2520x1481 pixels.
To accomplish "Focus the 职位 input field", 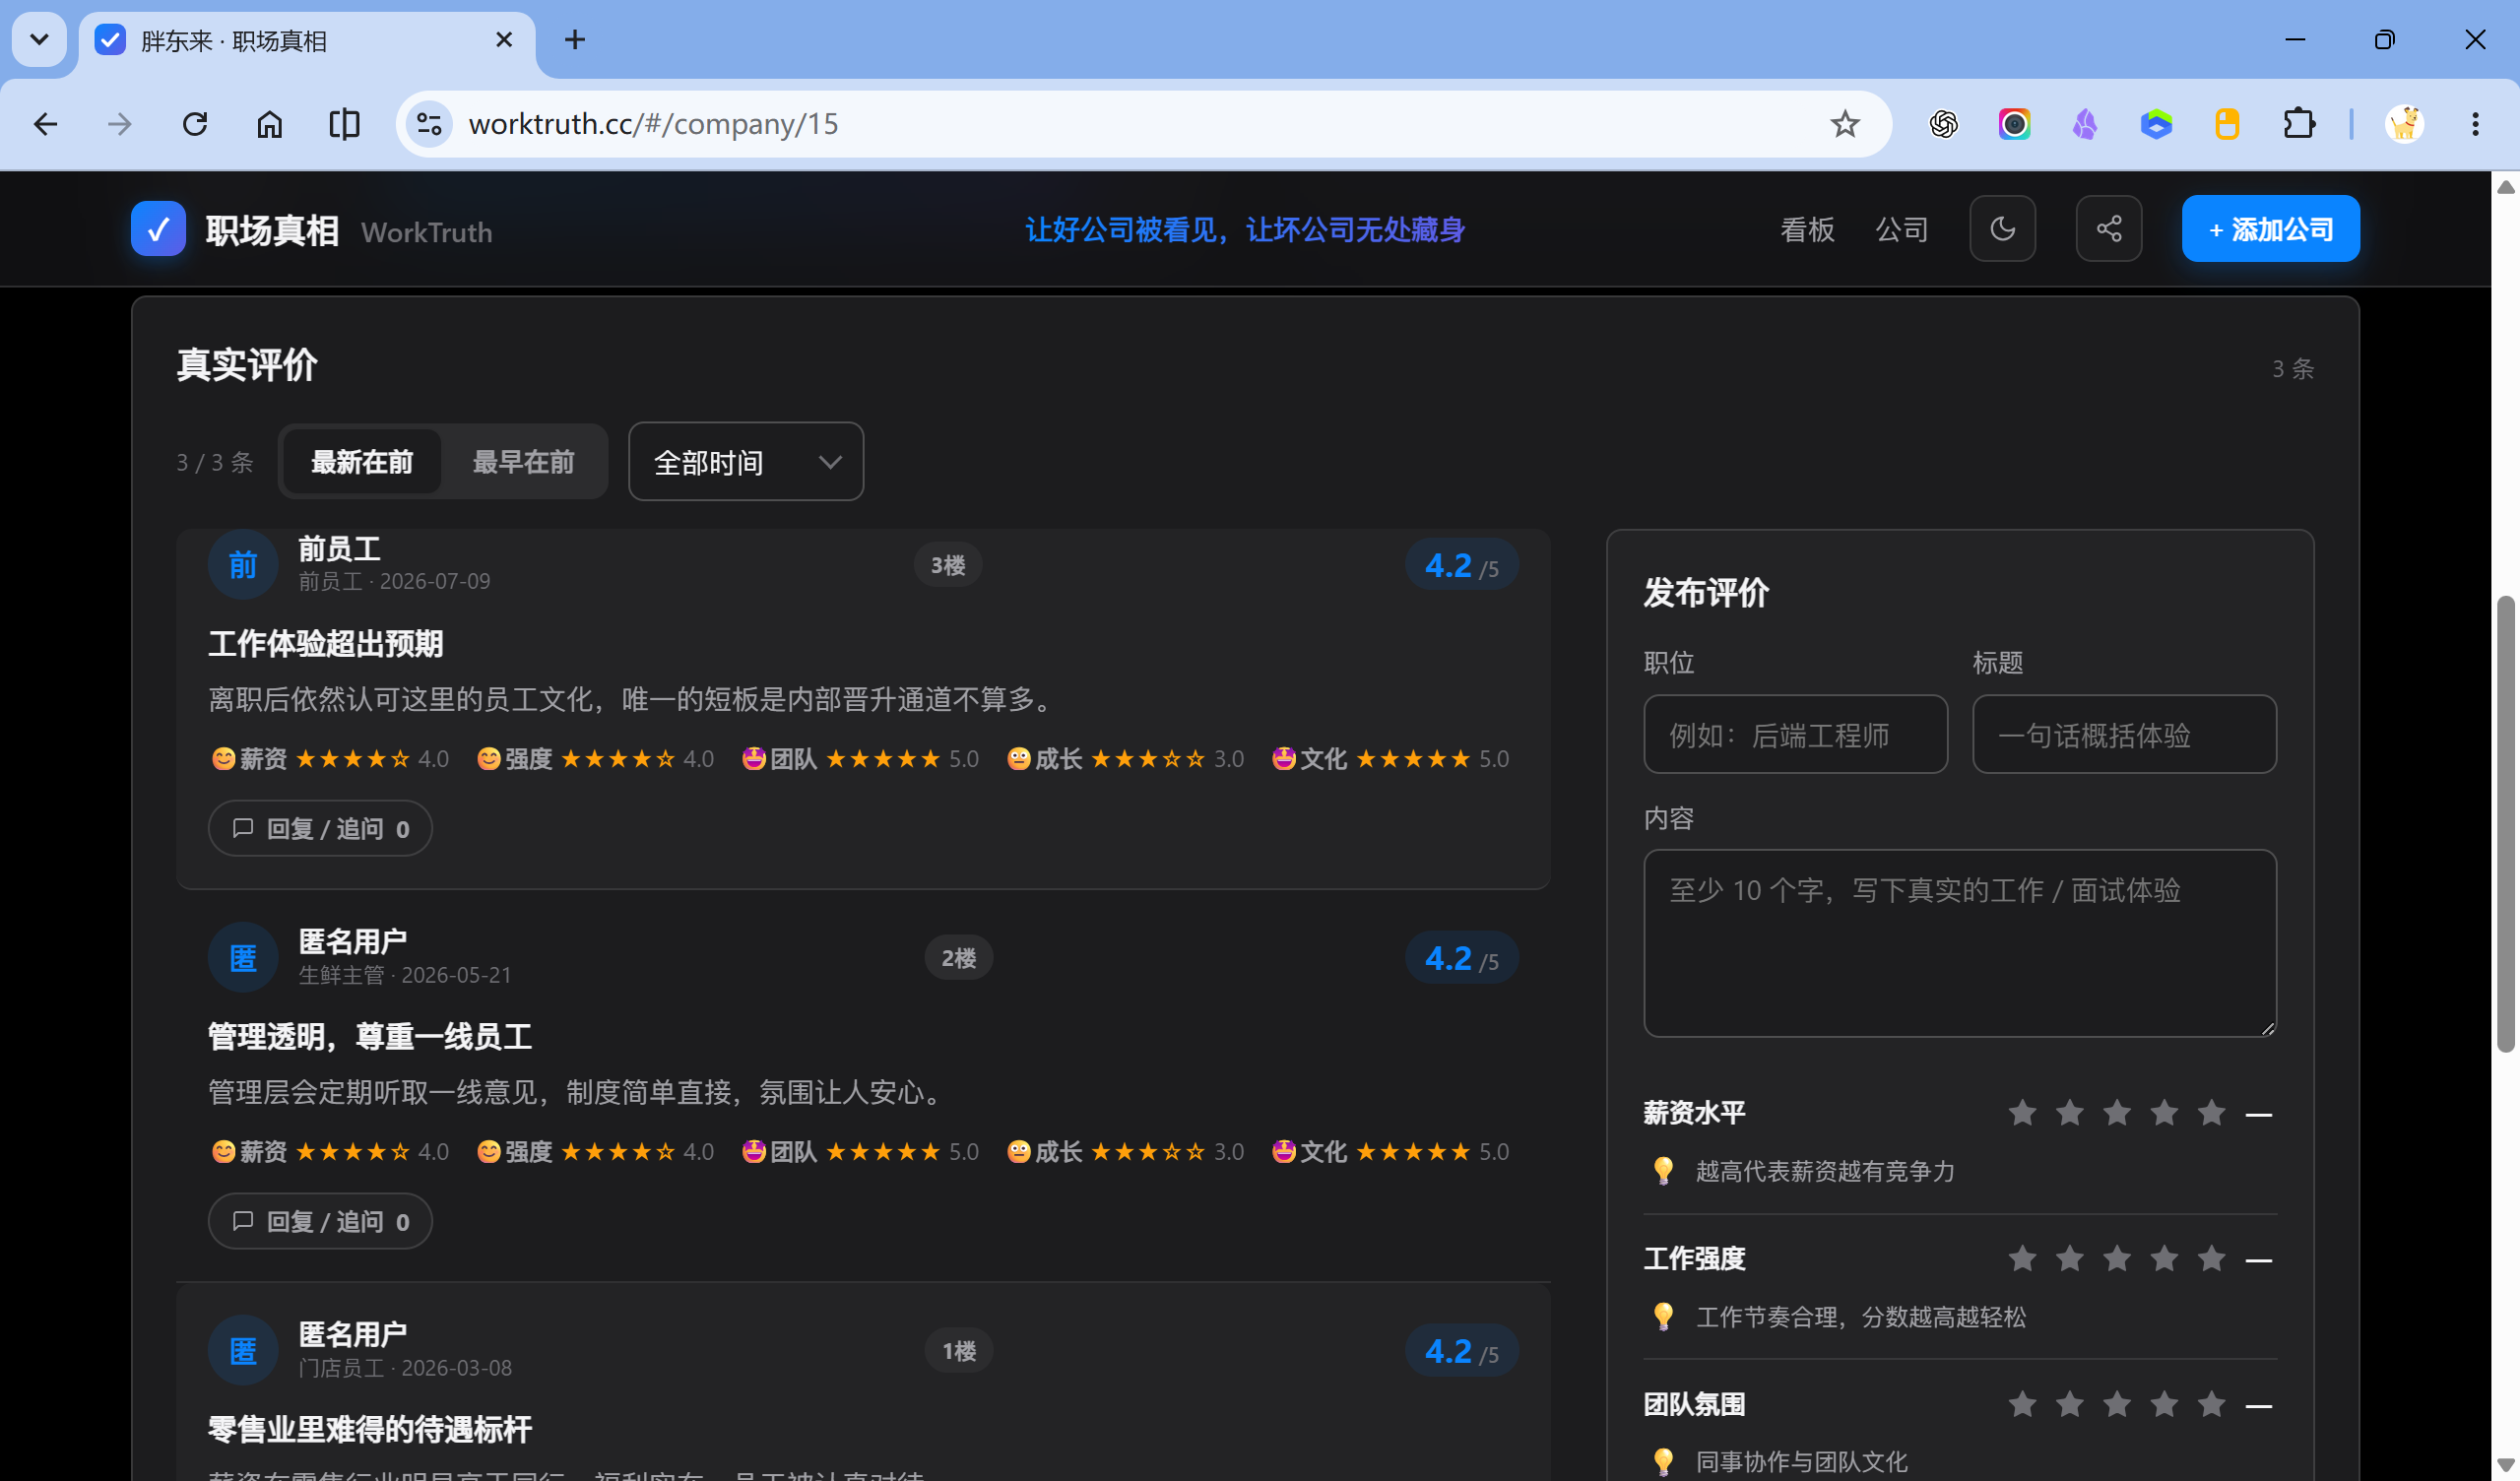I will [x=1795, y=735].
